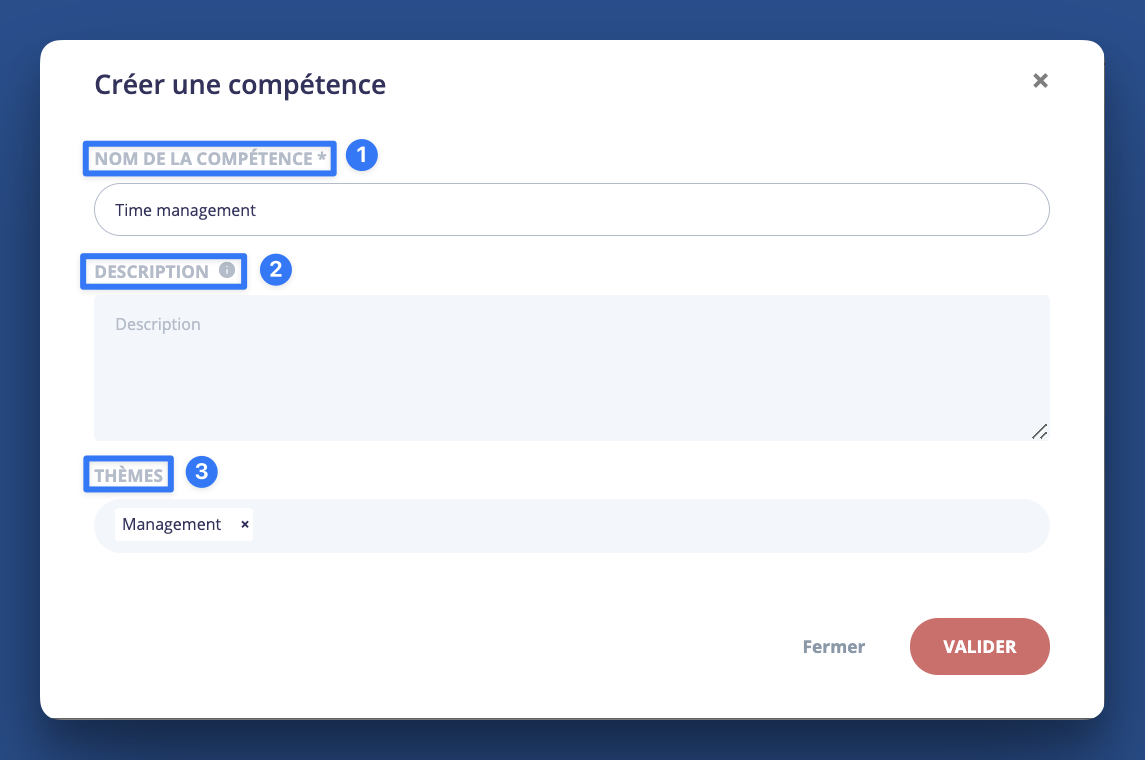Image resolution: width=1145 pixels, height=760 pixels.
Task: Click the Description placeholder text
Action: click(158, 324)
